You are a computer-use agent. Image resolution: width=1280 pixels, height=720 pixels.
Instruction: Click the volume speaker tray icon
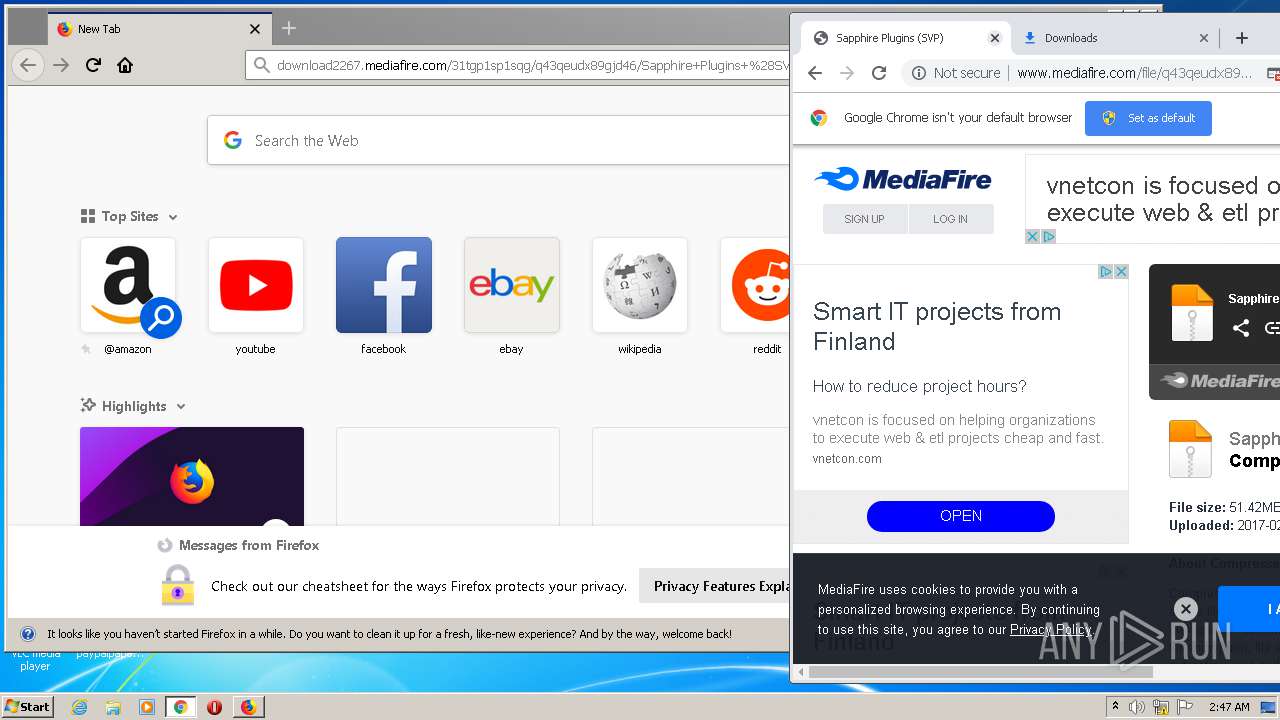[1137, 707]
